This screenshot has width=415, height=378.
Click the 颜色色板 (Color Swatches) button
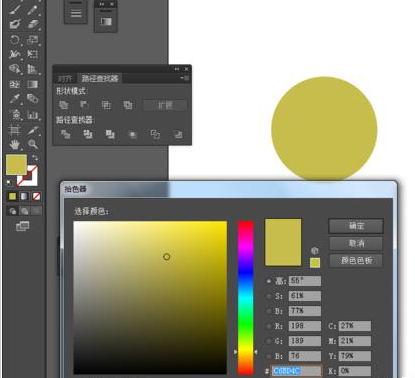(356, 260)
